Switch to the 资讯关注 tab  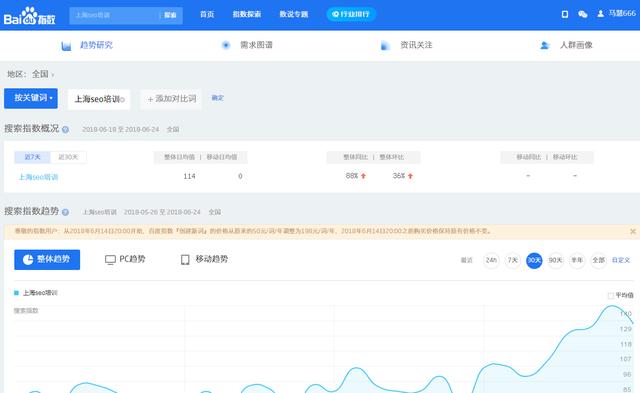coord(416,45)
